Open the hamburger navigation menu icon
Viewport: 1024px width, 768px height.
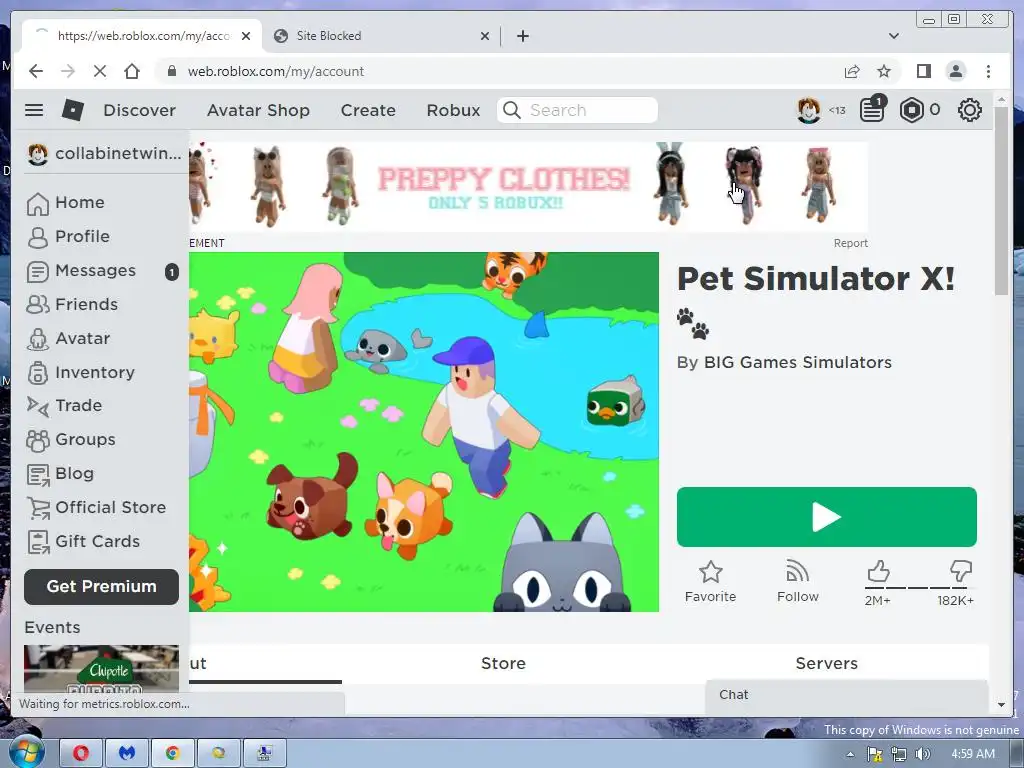34,110
